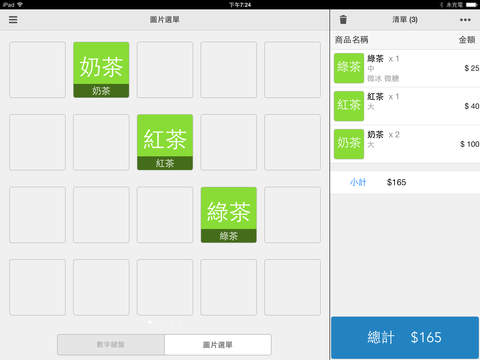The height and width of the screenshot is (360, 480).
Task: Open the 綠茶 x1 order row priced $25
Action: [x=406, y=68]
